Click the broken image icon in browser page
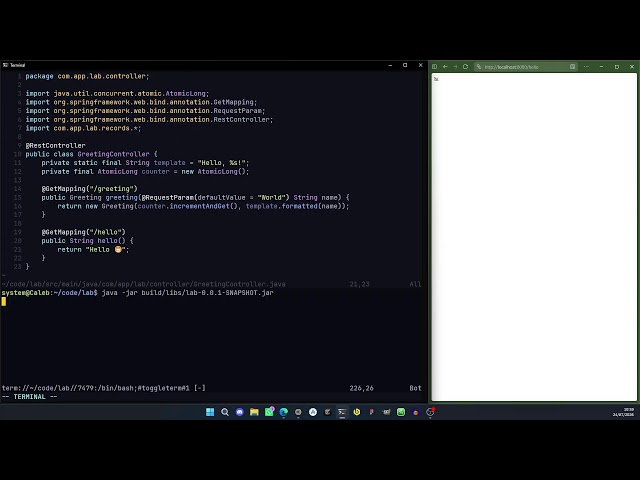 (436, 79)
